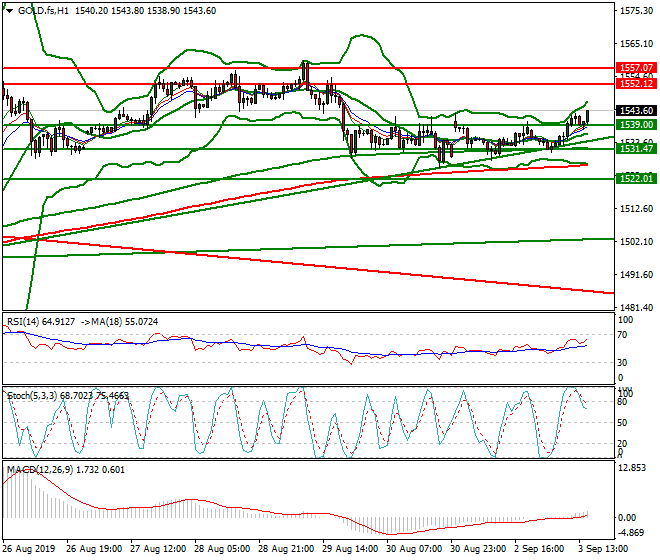The width and height of the screenshot is (660, 560).
Task: Click the 1575.30 price axis value
Action: 636,11
